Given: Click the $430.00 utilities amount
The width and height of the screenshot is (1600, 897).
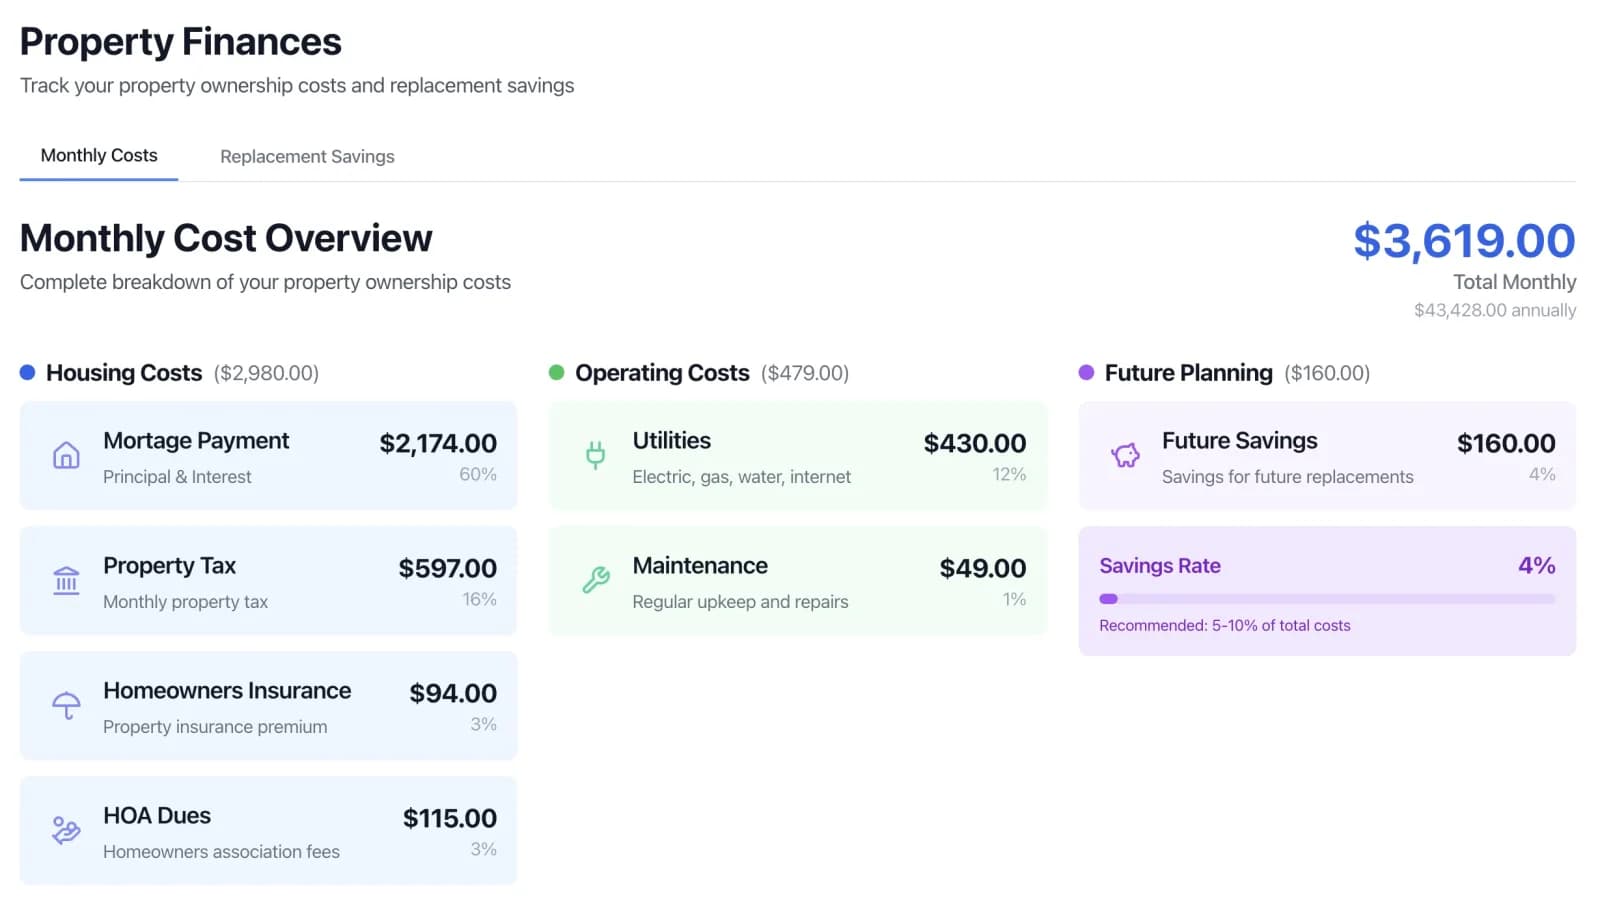Looking at the screenshot, I should (x=975, y=443).
